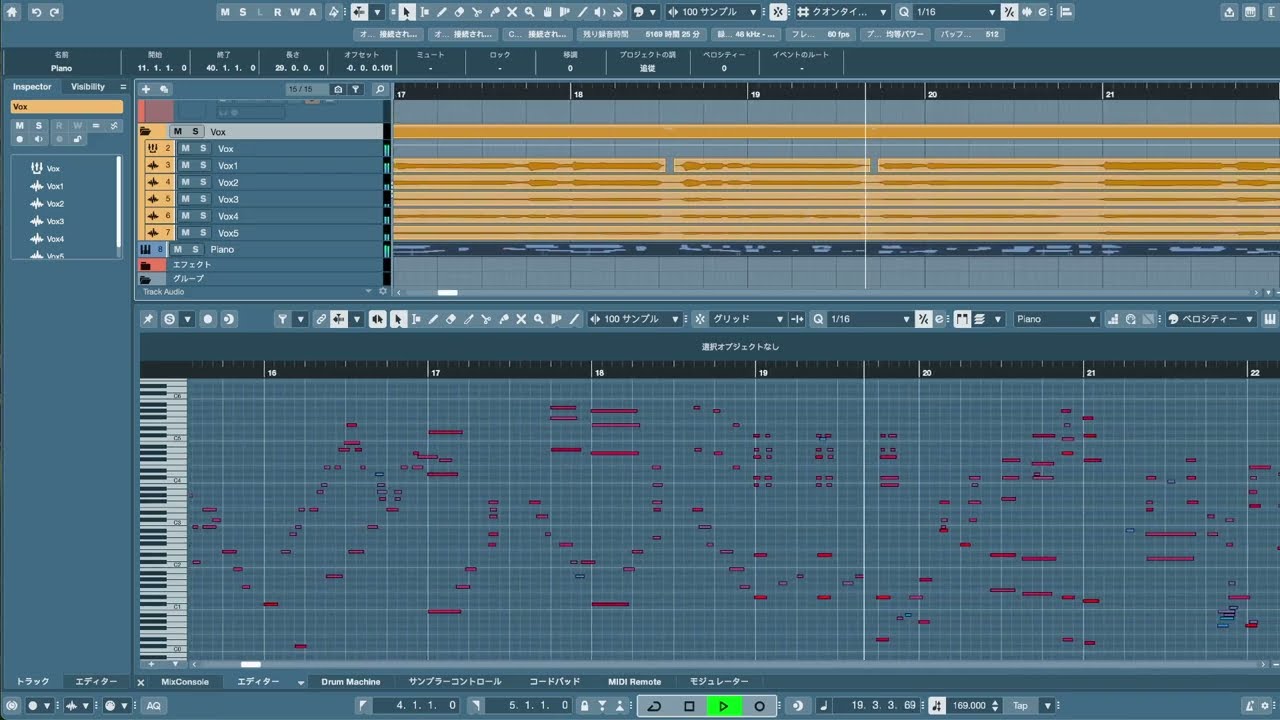This screenshot has width=1280, height=720.
Task: Select the Play speaker tool in the top toolbar
Action: [x=601, y=12]
